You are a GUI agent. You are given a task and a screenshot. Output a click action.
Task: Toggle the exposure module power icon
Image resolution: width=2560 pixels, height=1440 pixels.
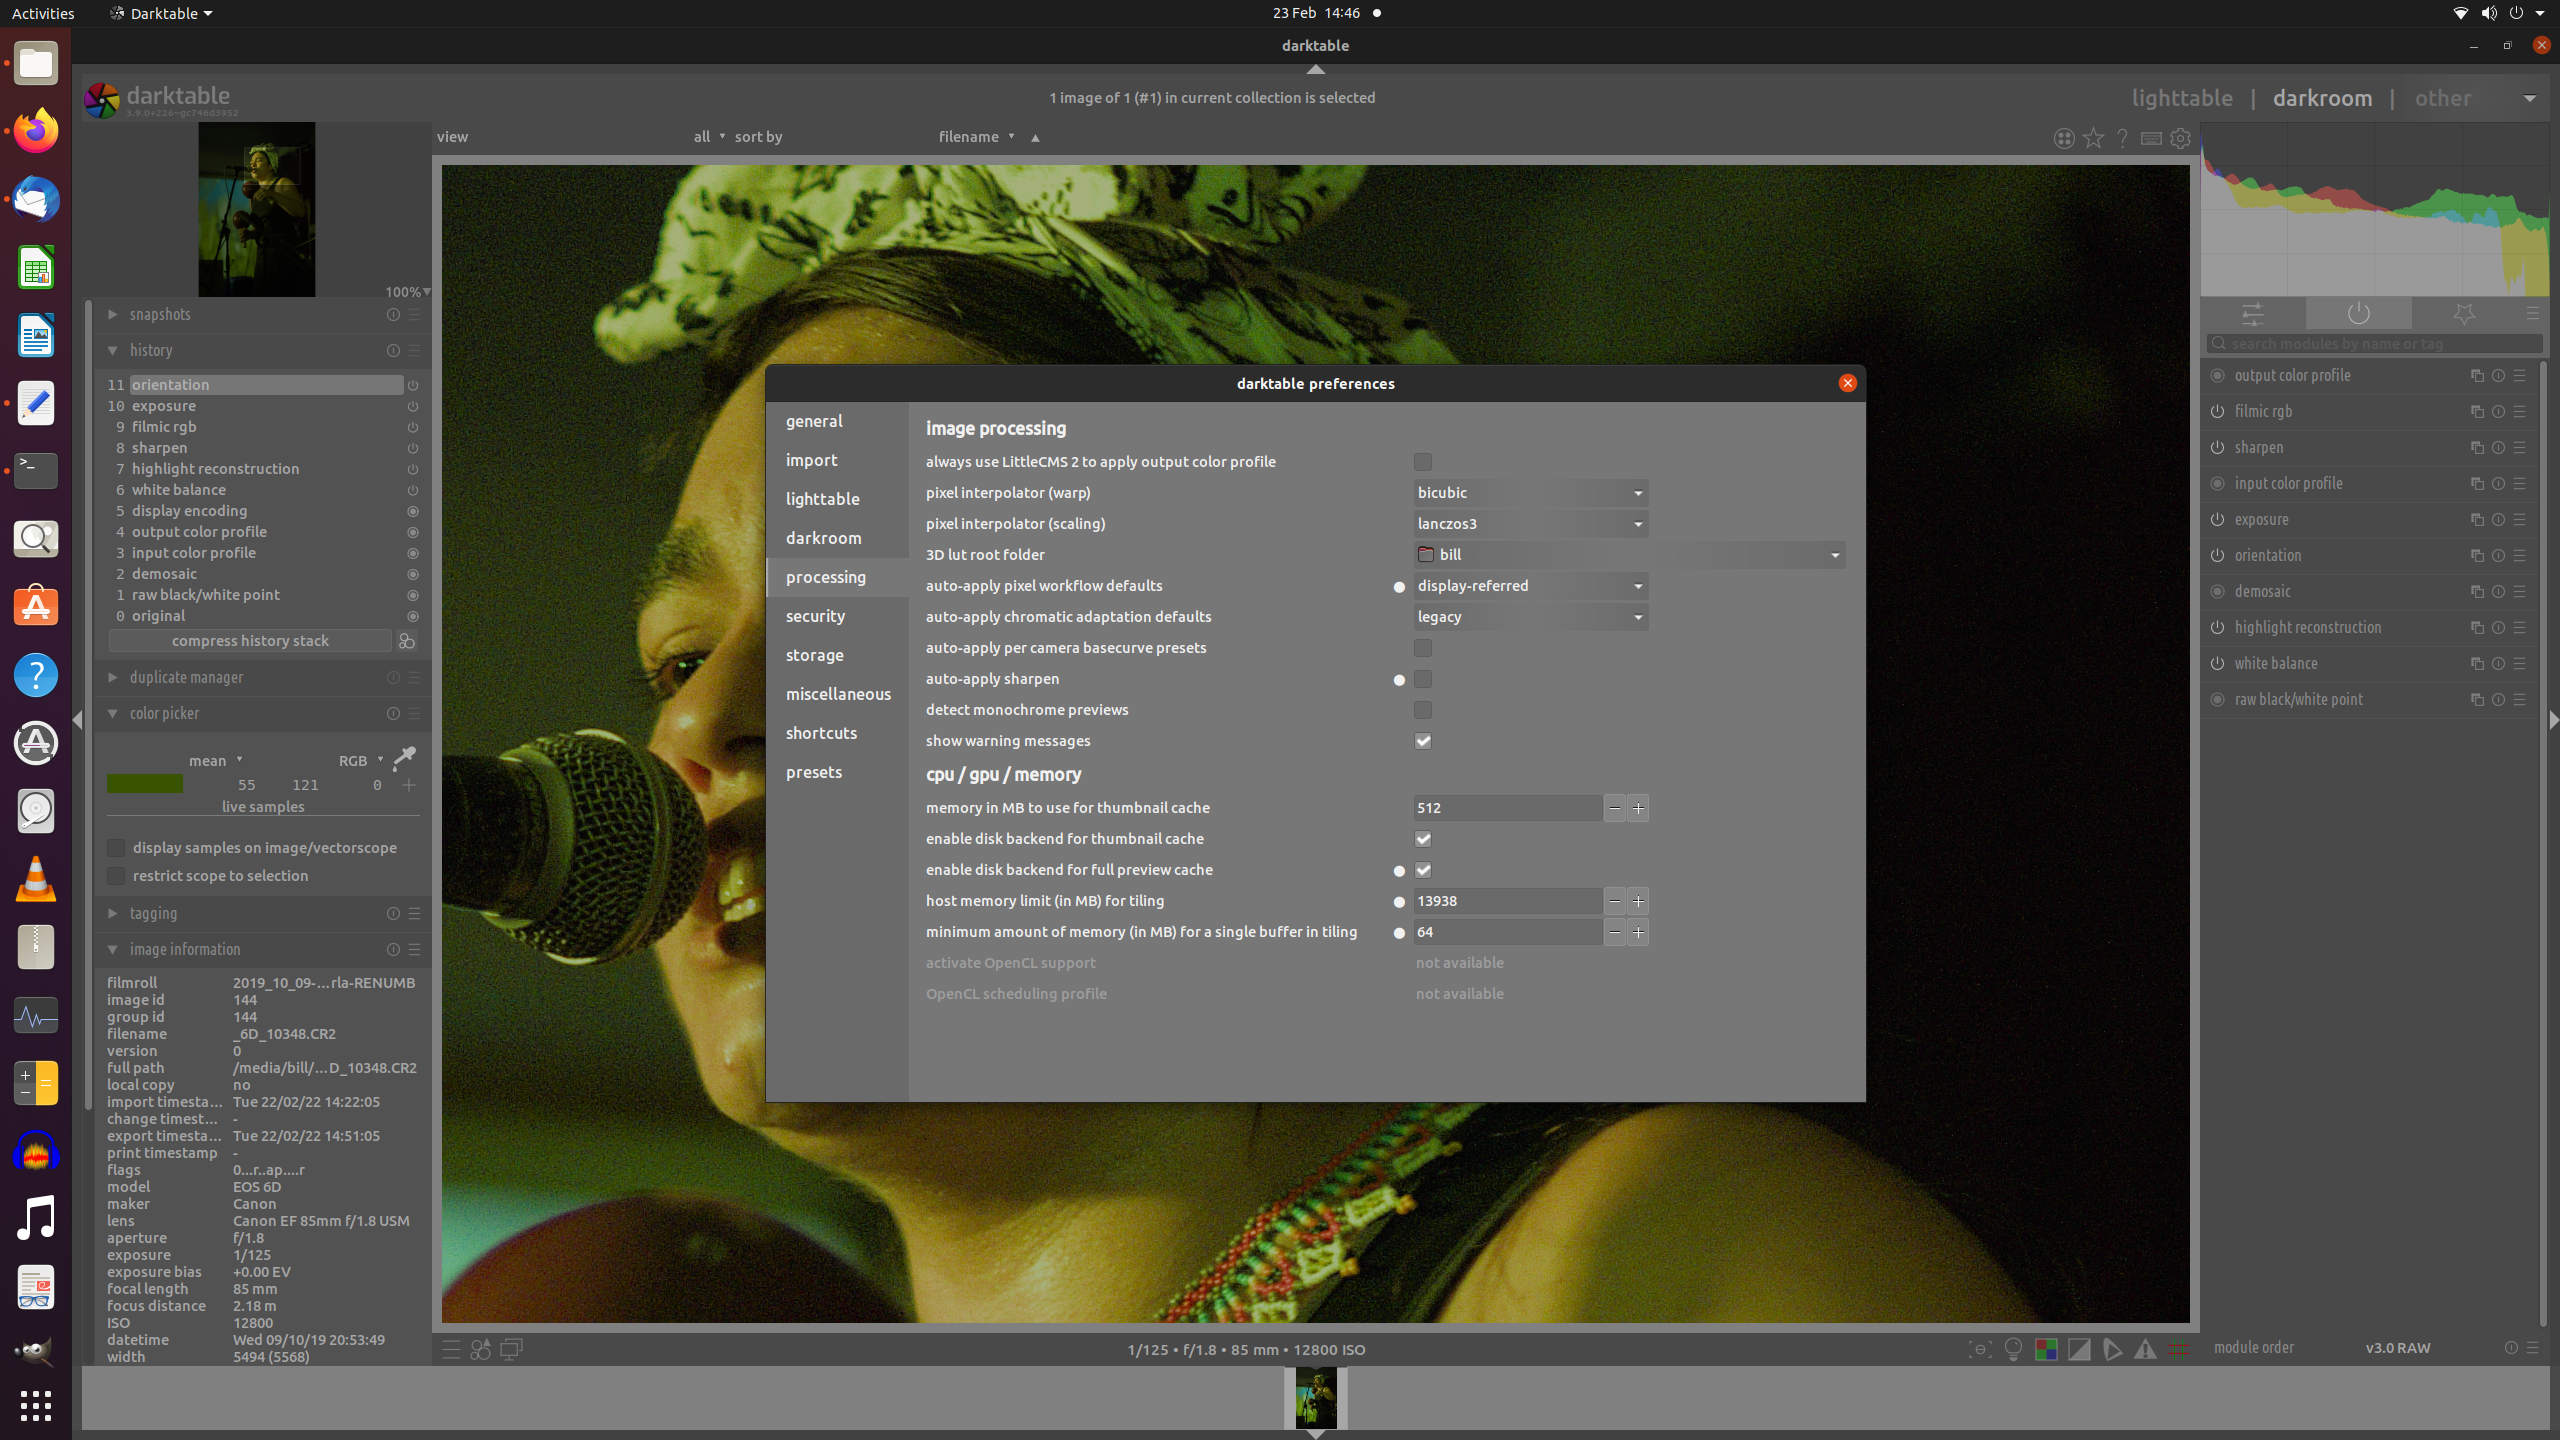2217,520
